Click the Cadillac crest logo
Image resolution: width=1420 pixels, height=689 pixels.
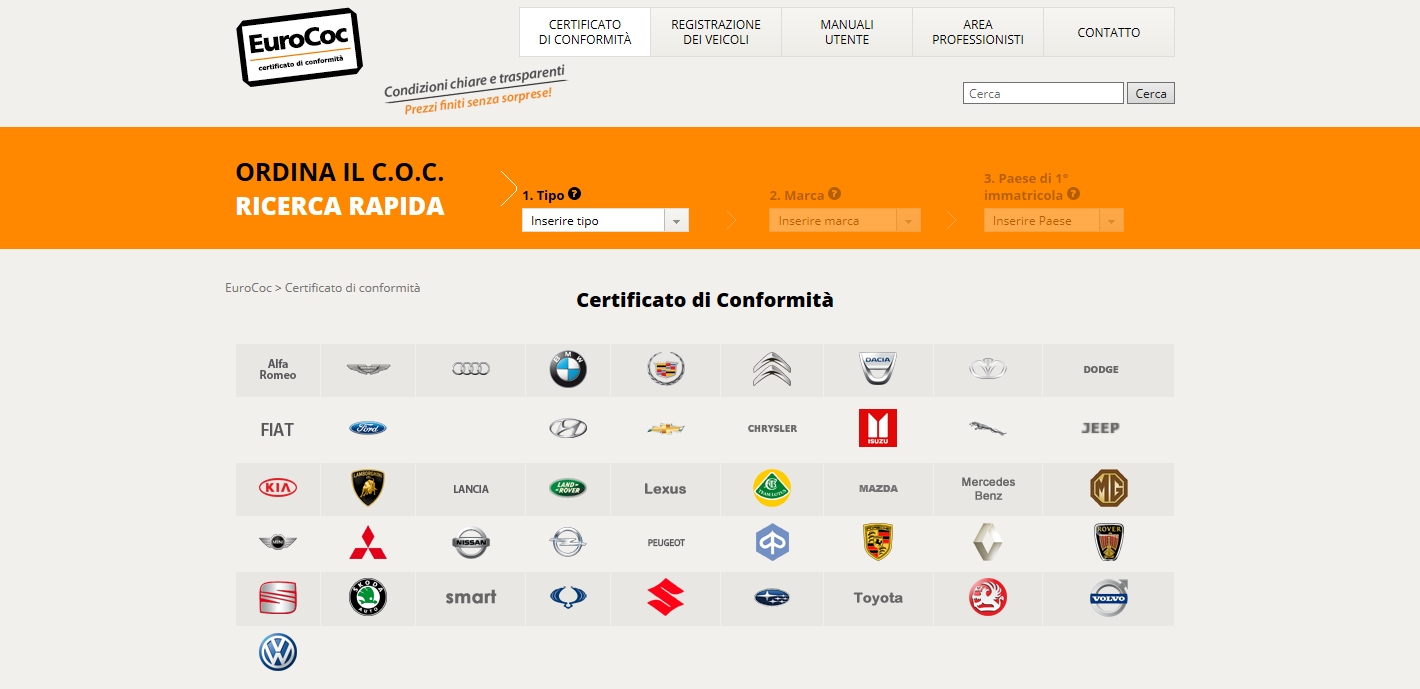pos(666,369)
